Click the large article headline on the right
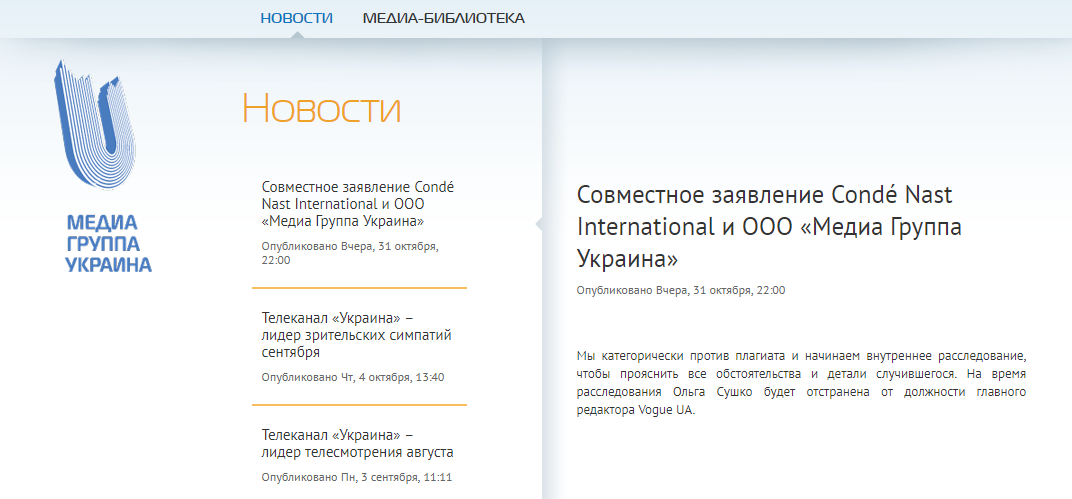1072x499 pixels. (x=769, y=227)
